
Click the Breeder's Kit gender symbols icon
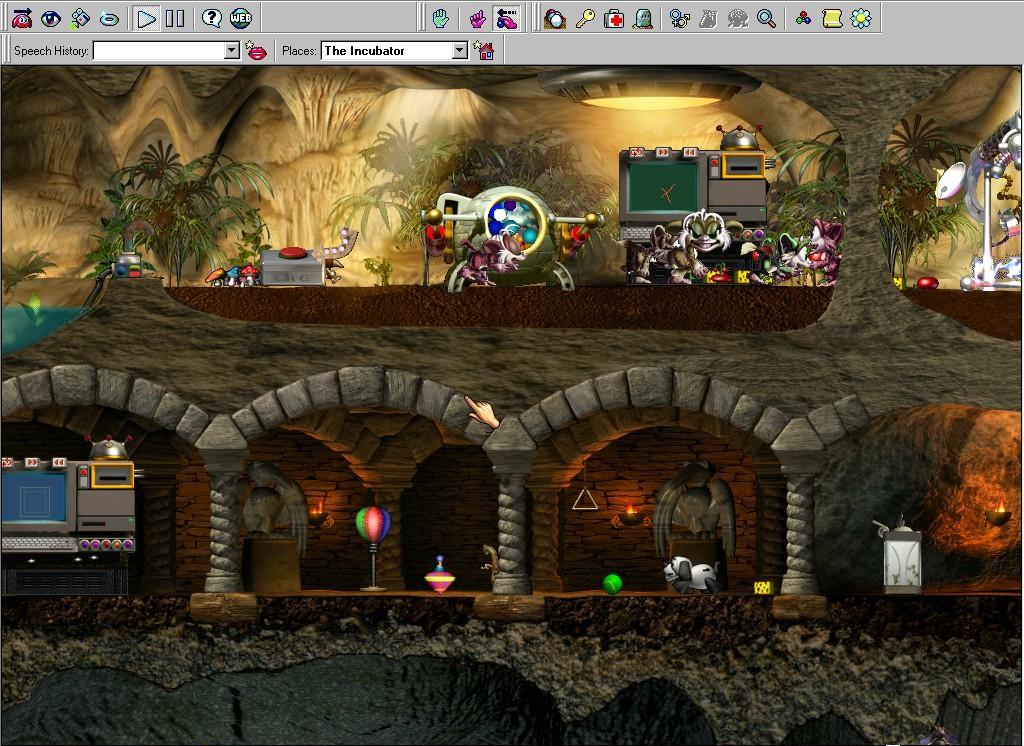point(679,18)
